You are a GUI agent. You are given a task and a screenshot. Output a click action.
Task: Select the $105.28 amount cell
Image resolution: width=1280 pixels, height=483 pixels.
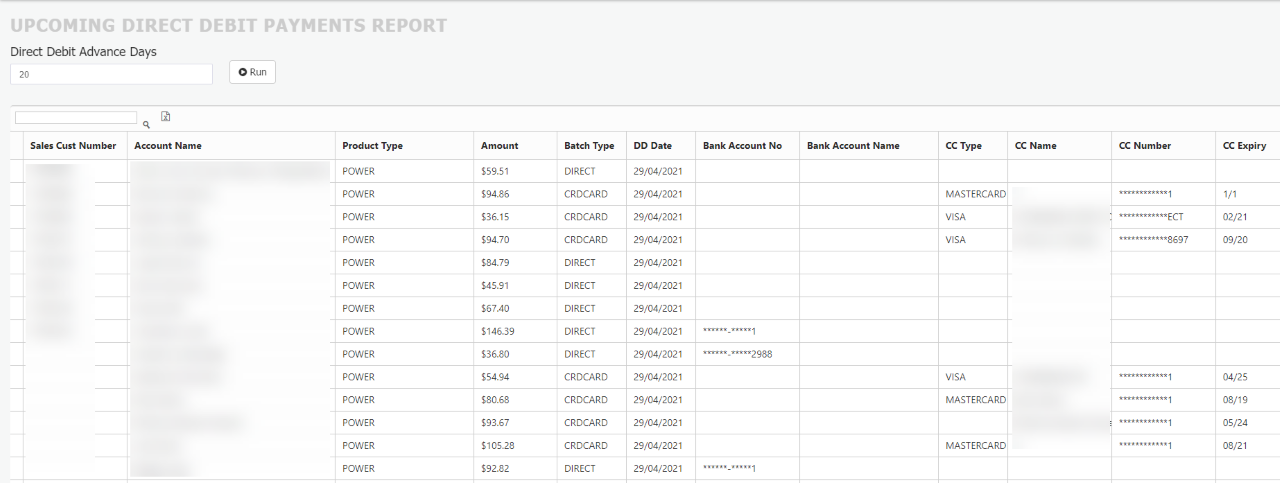(498, 446)
